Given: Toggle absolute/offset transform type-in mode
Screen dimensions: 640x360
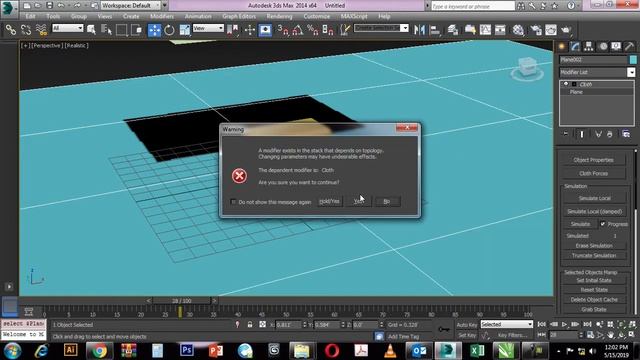Looking at the screenshot, I should (x=262, y=324).
